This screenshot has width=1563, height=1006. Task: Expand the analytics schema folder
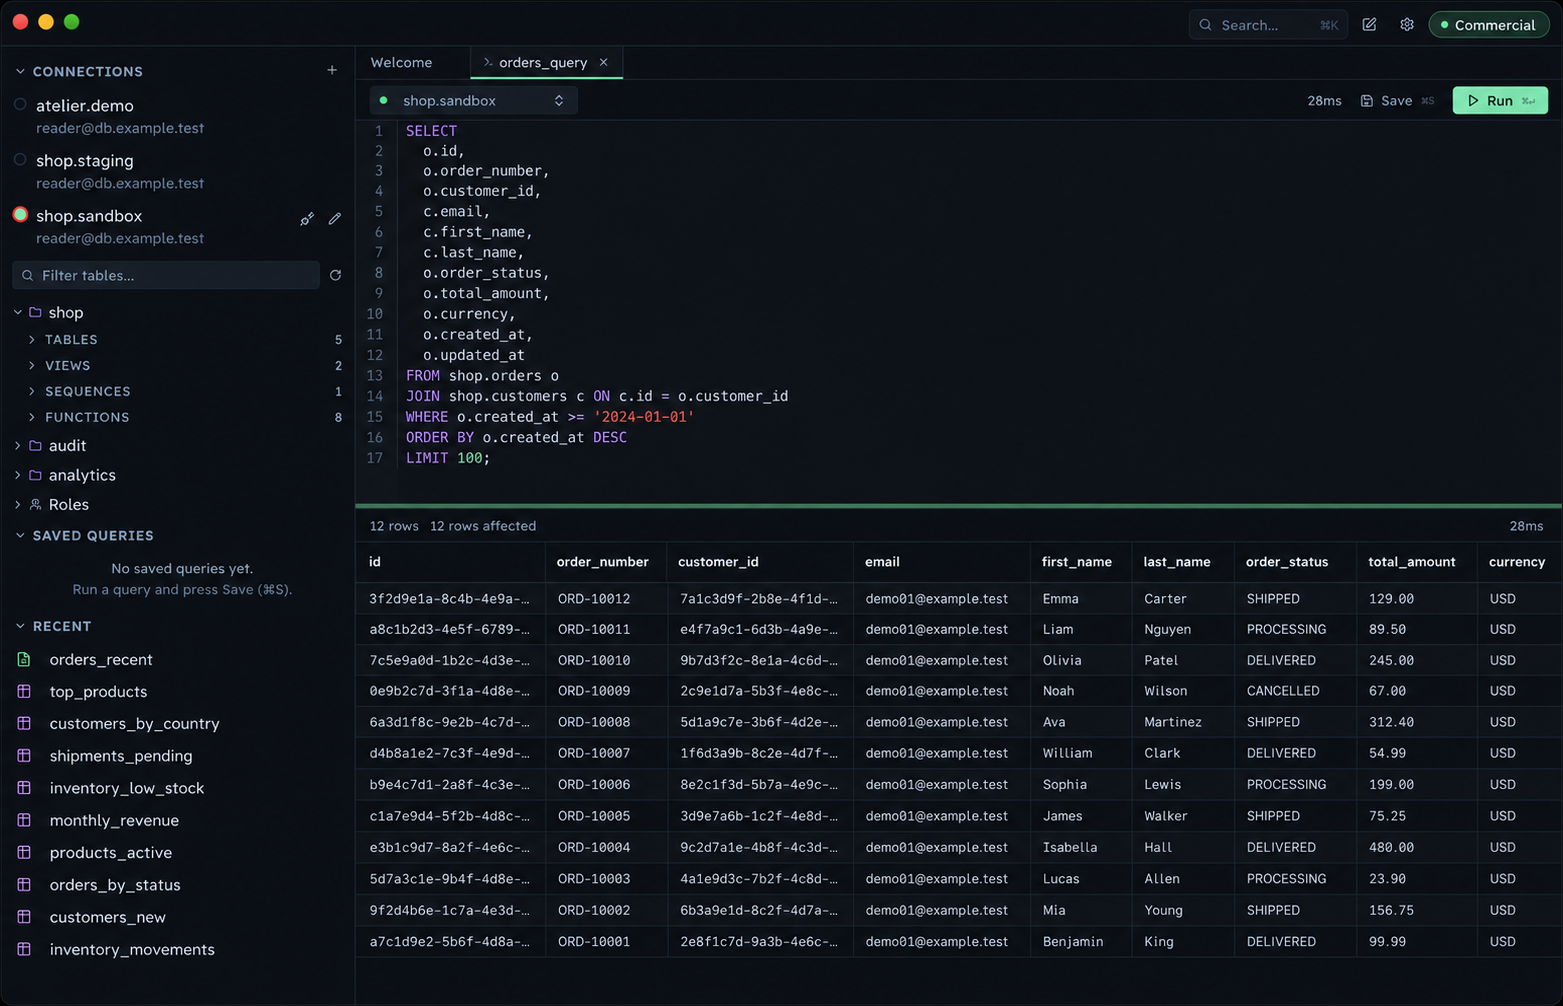coord(18,475)
